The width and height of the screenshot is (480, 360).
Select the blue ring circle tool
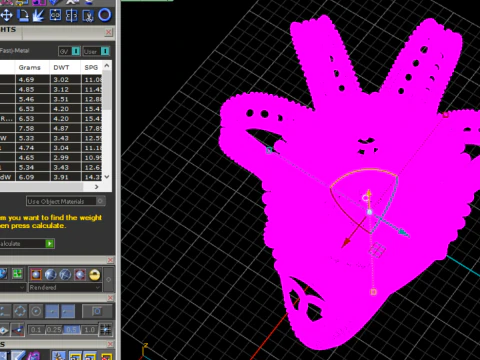coord(104,15)
